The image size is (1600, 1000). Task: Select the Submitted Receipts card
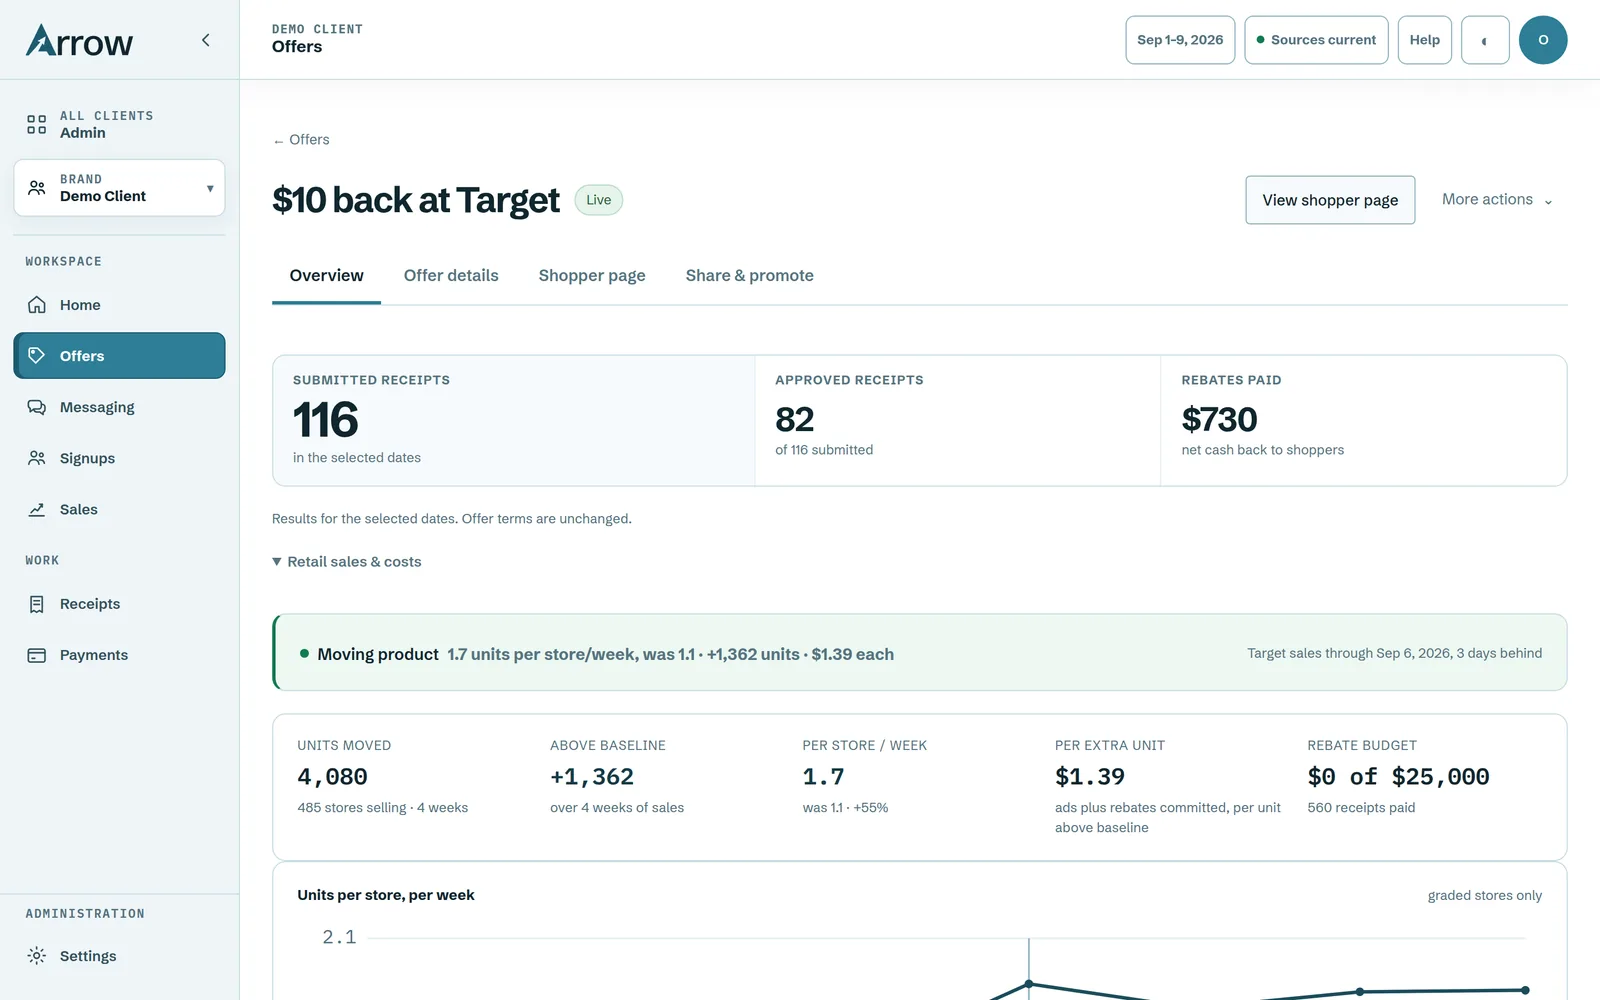tap(514, 421)
